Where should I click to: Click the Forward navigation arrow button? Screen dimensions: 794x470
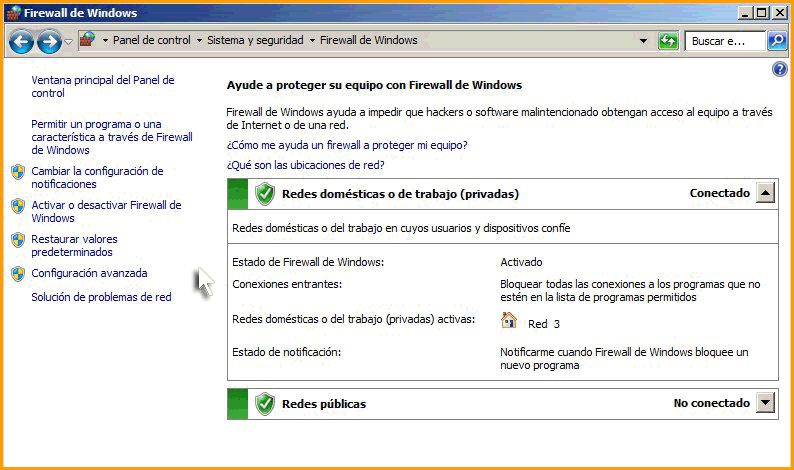coord(48,42)
